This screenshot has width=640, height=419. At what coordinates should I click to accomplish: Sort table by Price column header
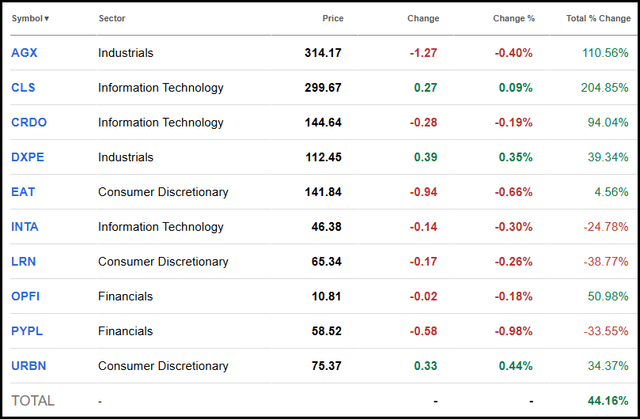click(x=333, y=19)
